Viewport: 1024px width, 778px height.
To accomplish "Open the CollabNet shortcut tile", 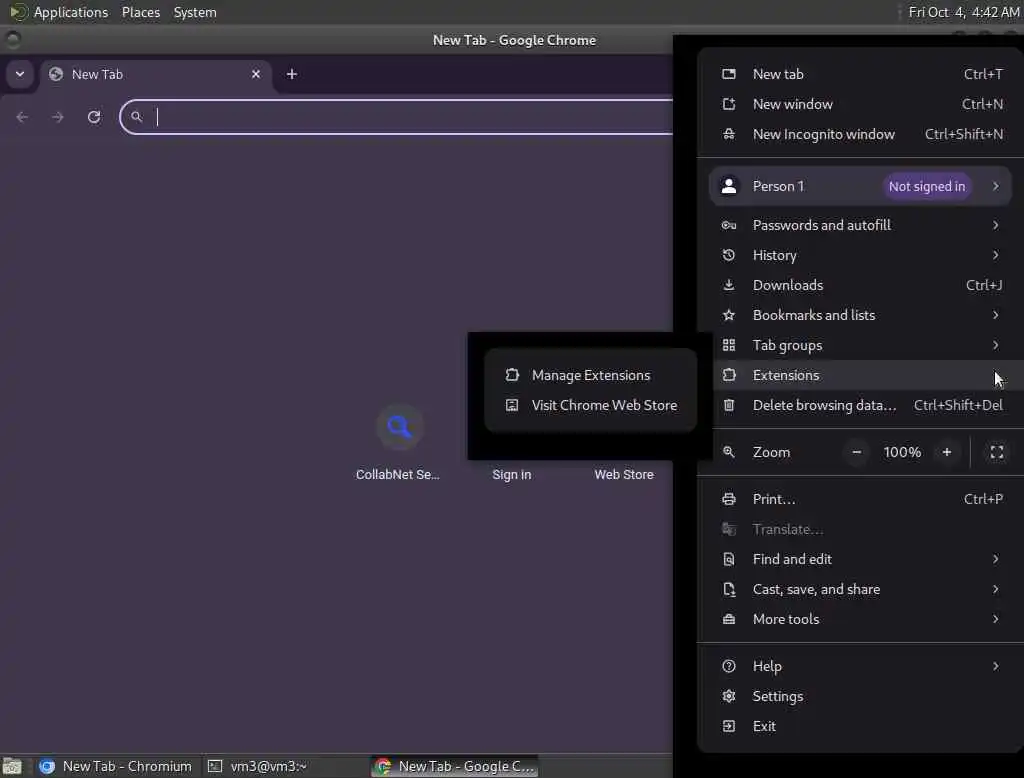I will pyautogui.click(x=398, y=443).
